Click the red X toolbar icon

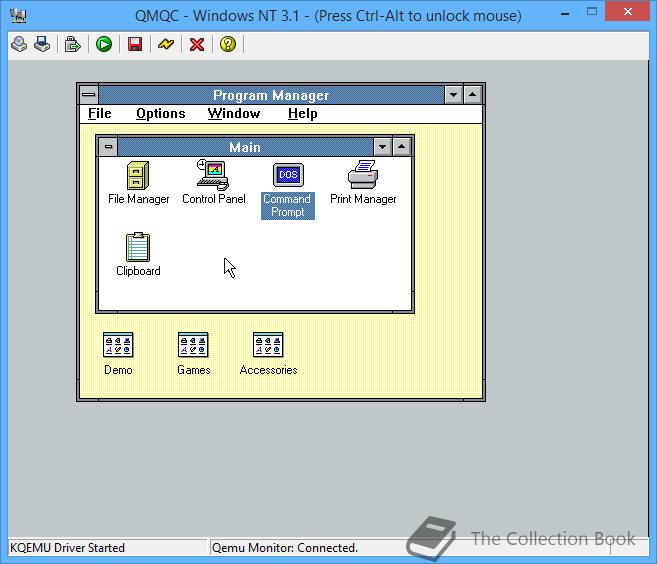pyautogui.click(x=197, y=44)
